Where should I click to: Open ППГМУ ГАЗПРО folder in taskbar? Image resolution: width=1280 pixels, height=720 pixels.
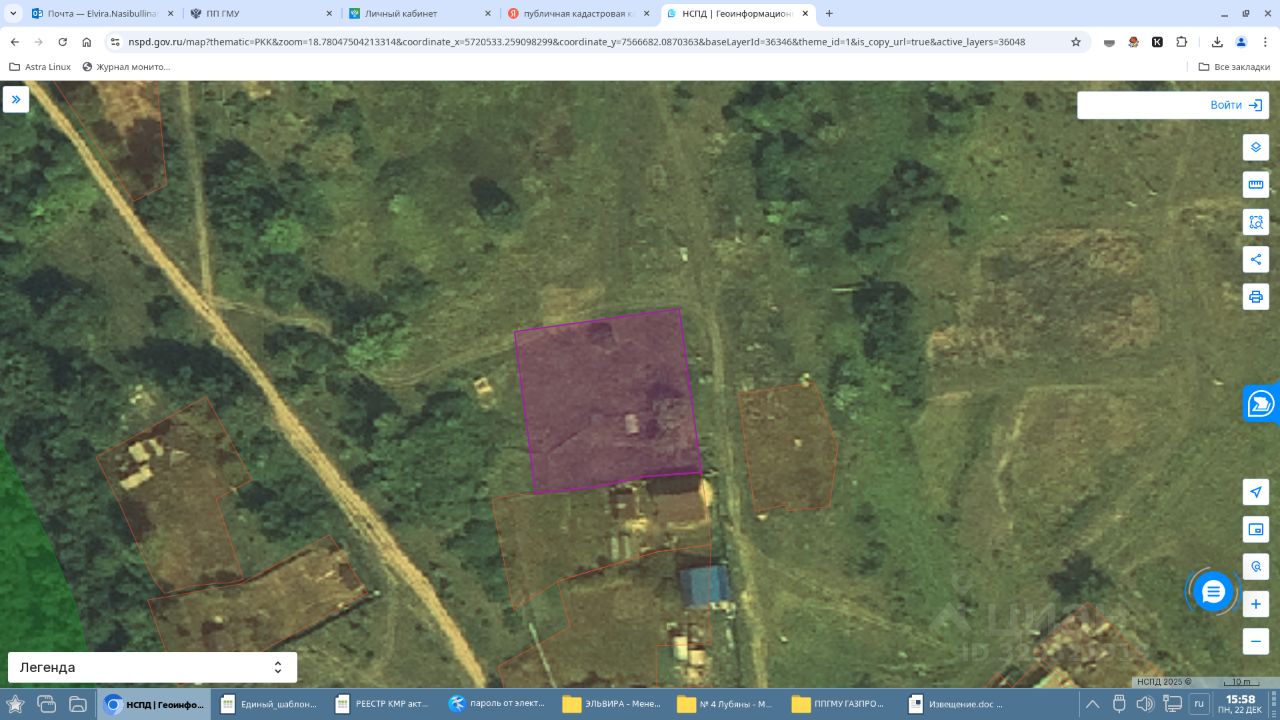point(842,704)
